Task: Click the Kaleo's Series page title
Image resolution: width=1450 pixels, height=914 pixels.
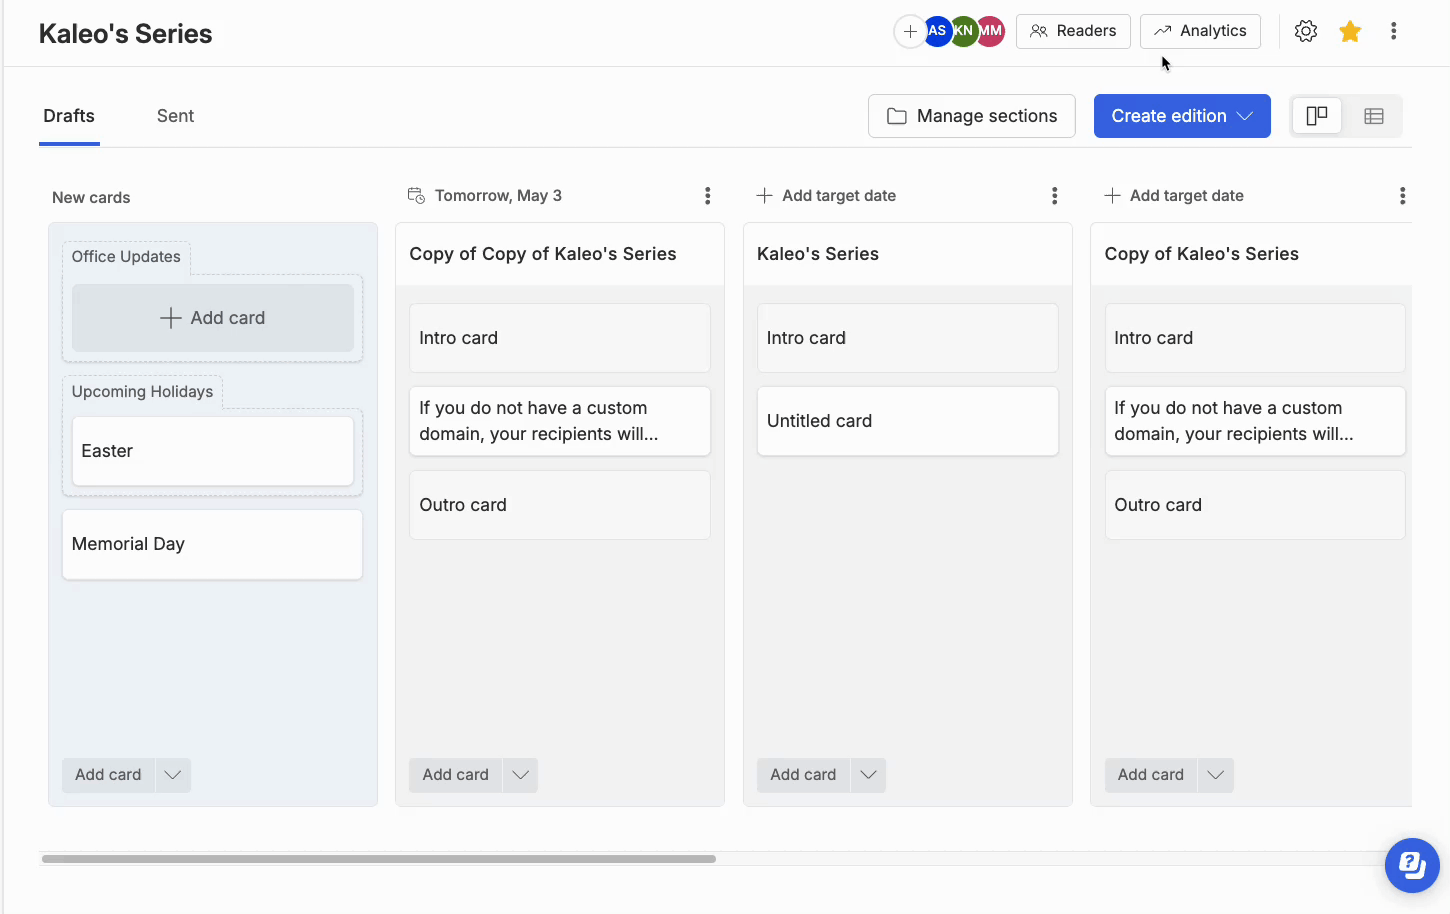Action: 125,34
